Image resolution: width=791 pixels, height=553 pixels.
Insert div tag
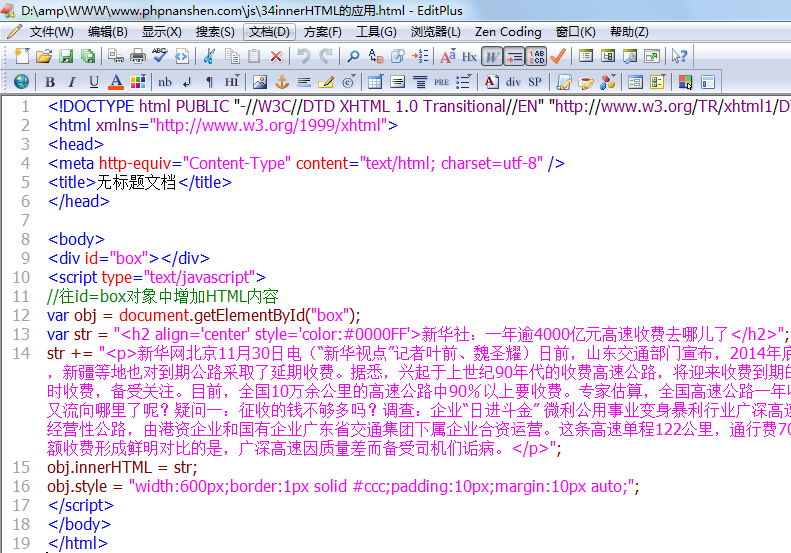513,82
